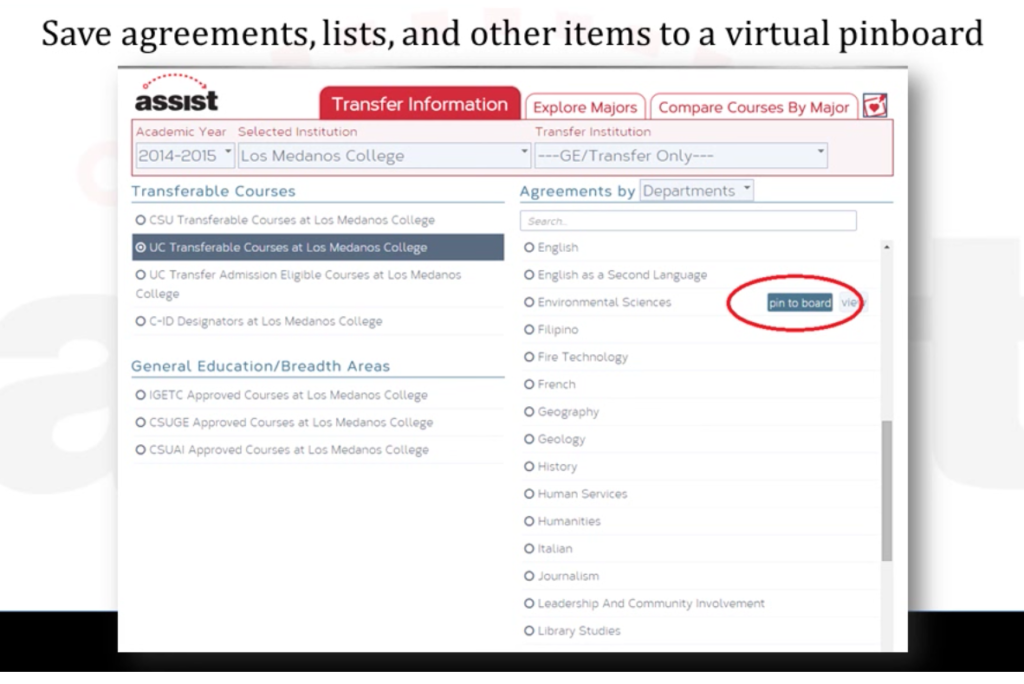Choose the Human Services department
Image resolution: width=1024 pixels, height=684 pixels.
pyautogui.click(x=575, y=495)
